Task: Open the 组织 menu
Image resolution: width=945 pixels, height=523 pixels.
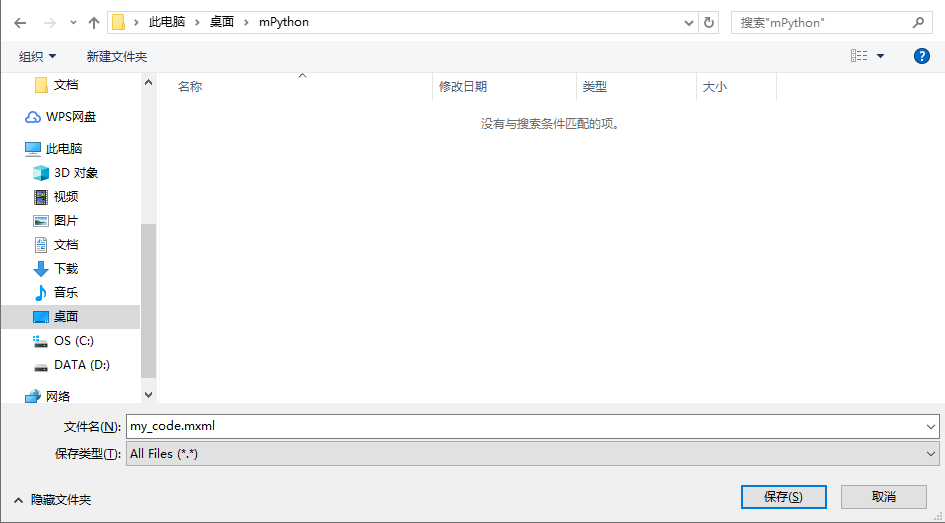Action: 37,57
